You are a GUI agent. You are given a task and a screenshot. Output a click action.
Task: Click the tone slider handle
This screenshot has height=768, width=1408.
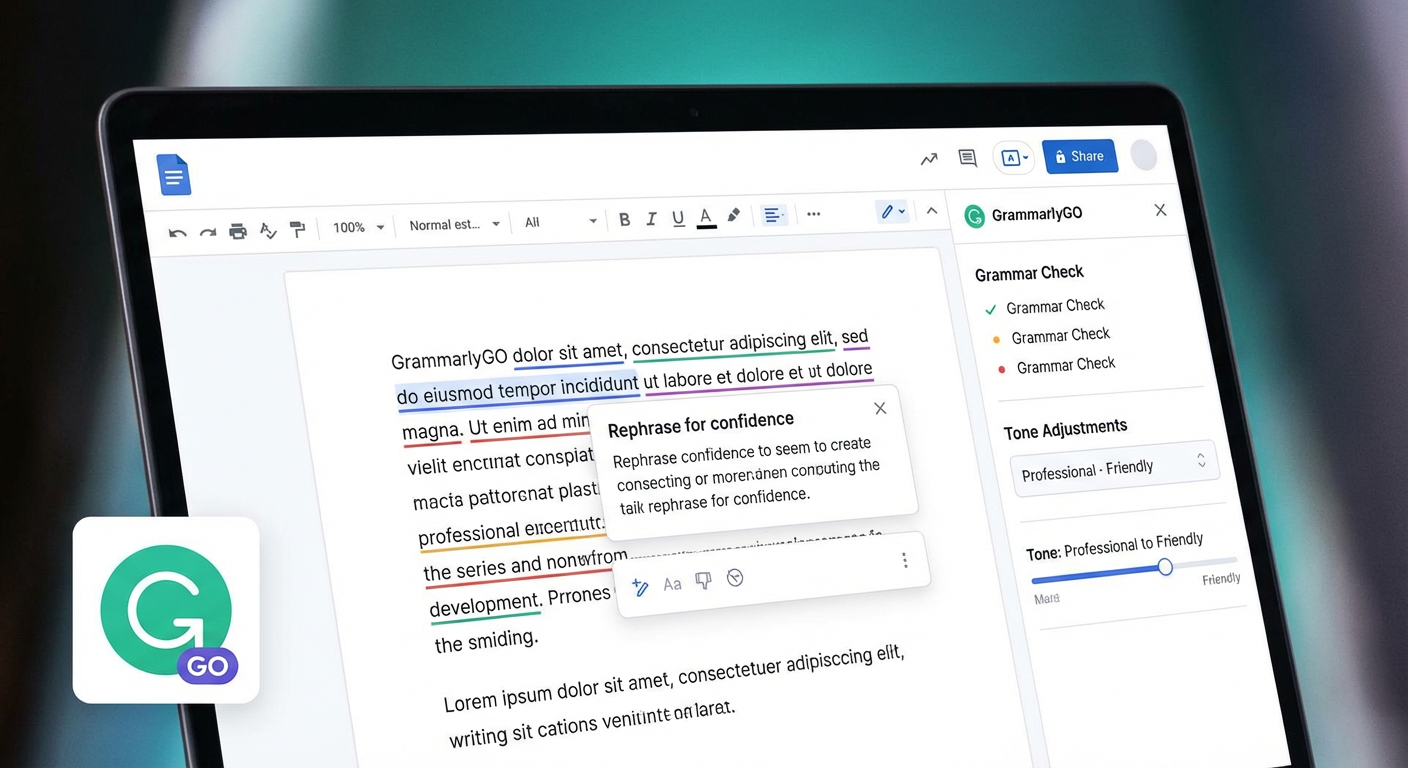point(1165,567)
